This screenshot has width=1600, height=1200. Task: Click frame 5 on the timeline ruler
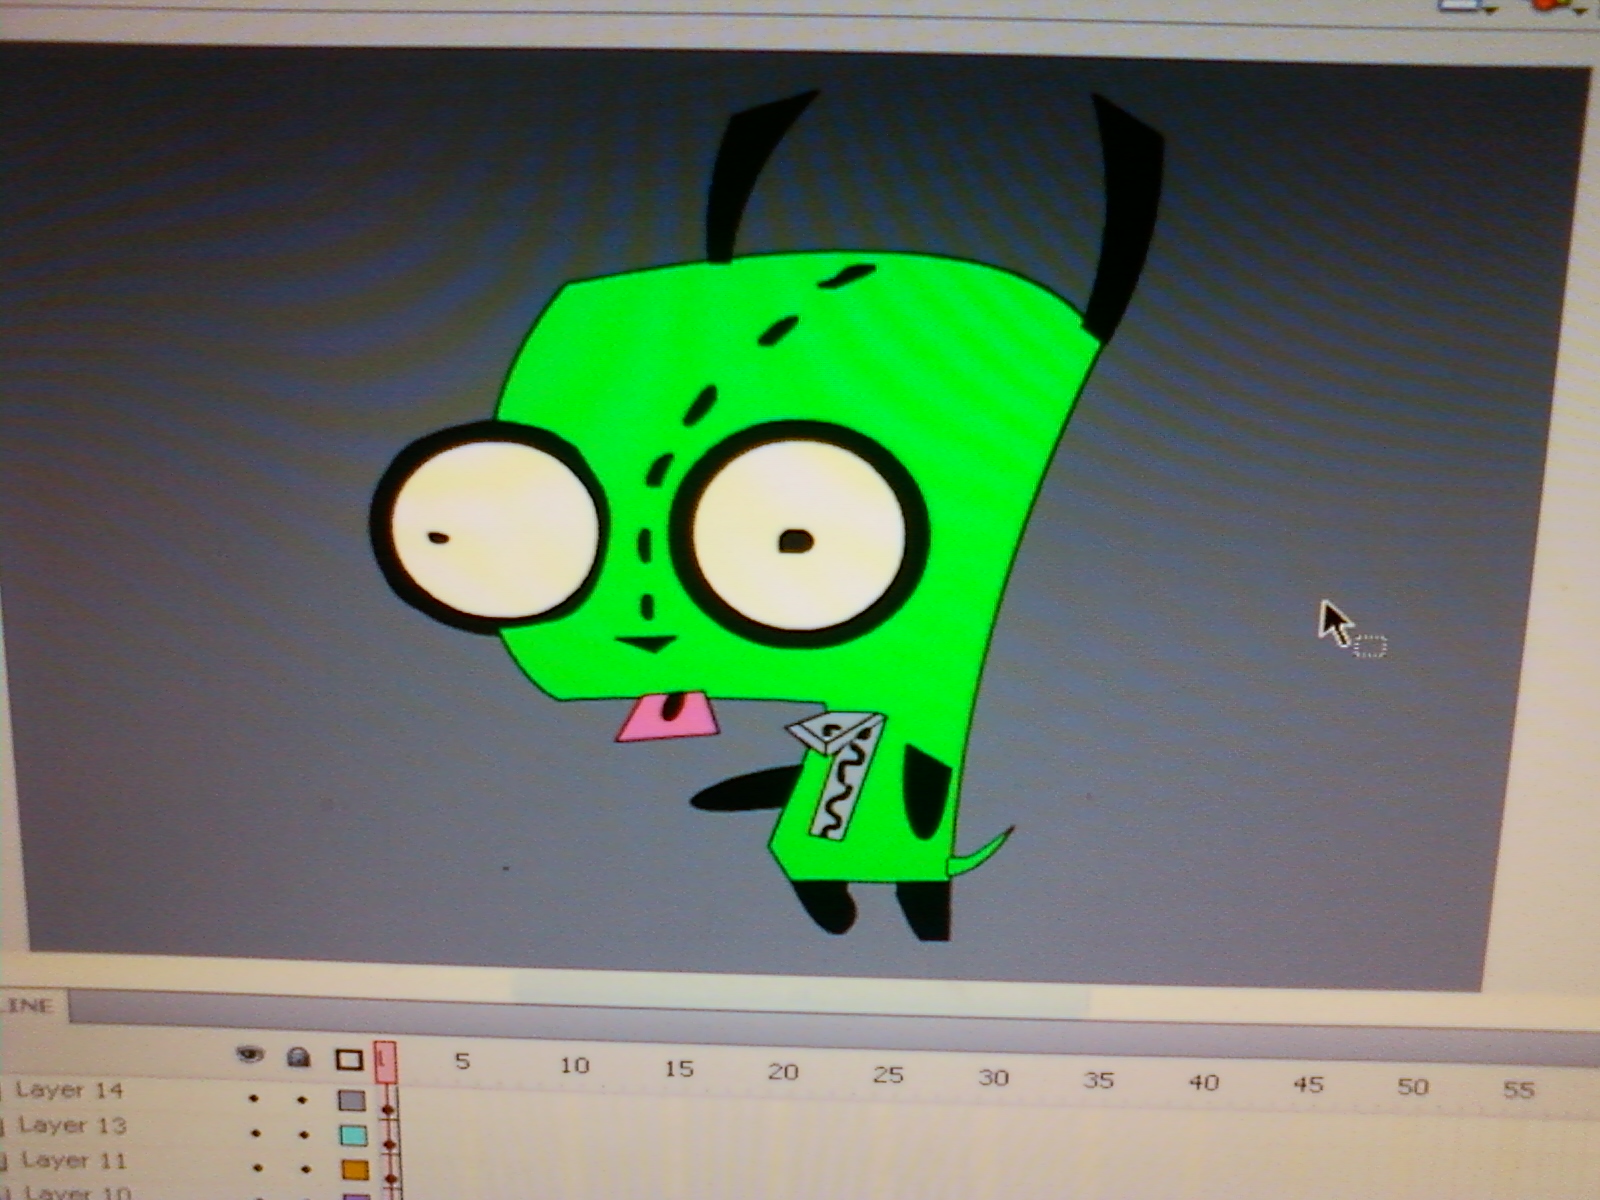462,1061
